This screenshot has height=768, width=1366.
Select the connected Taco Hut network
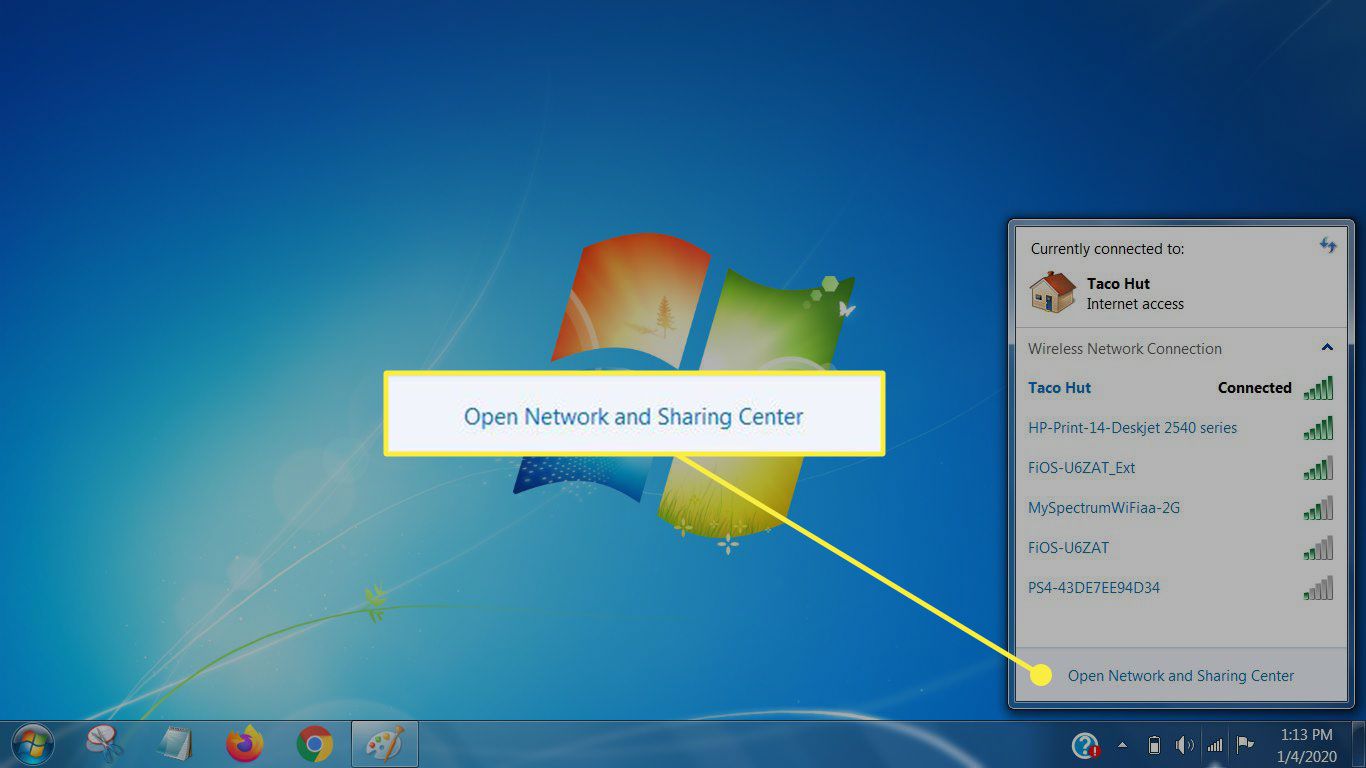click(1181, 388)
